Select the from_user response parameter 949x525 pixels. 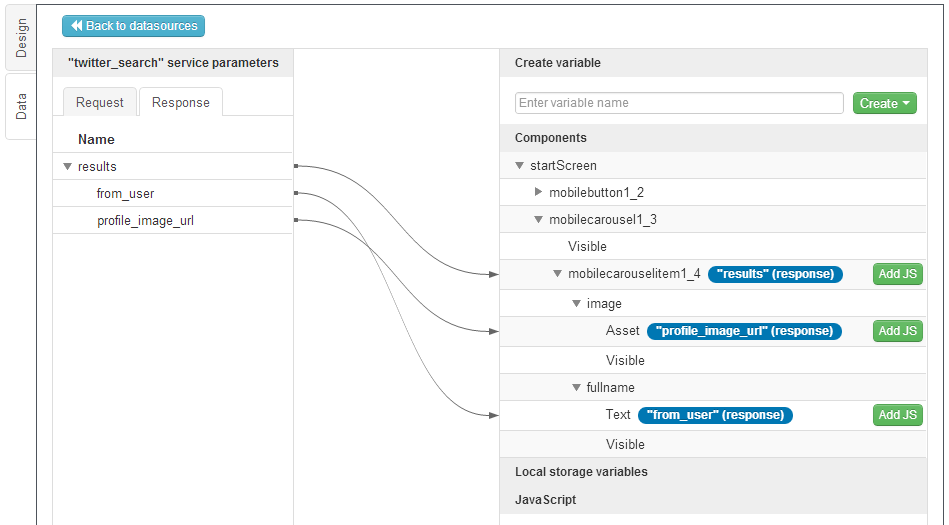(x=125, y=194)
